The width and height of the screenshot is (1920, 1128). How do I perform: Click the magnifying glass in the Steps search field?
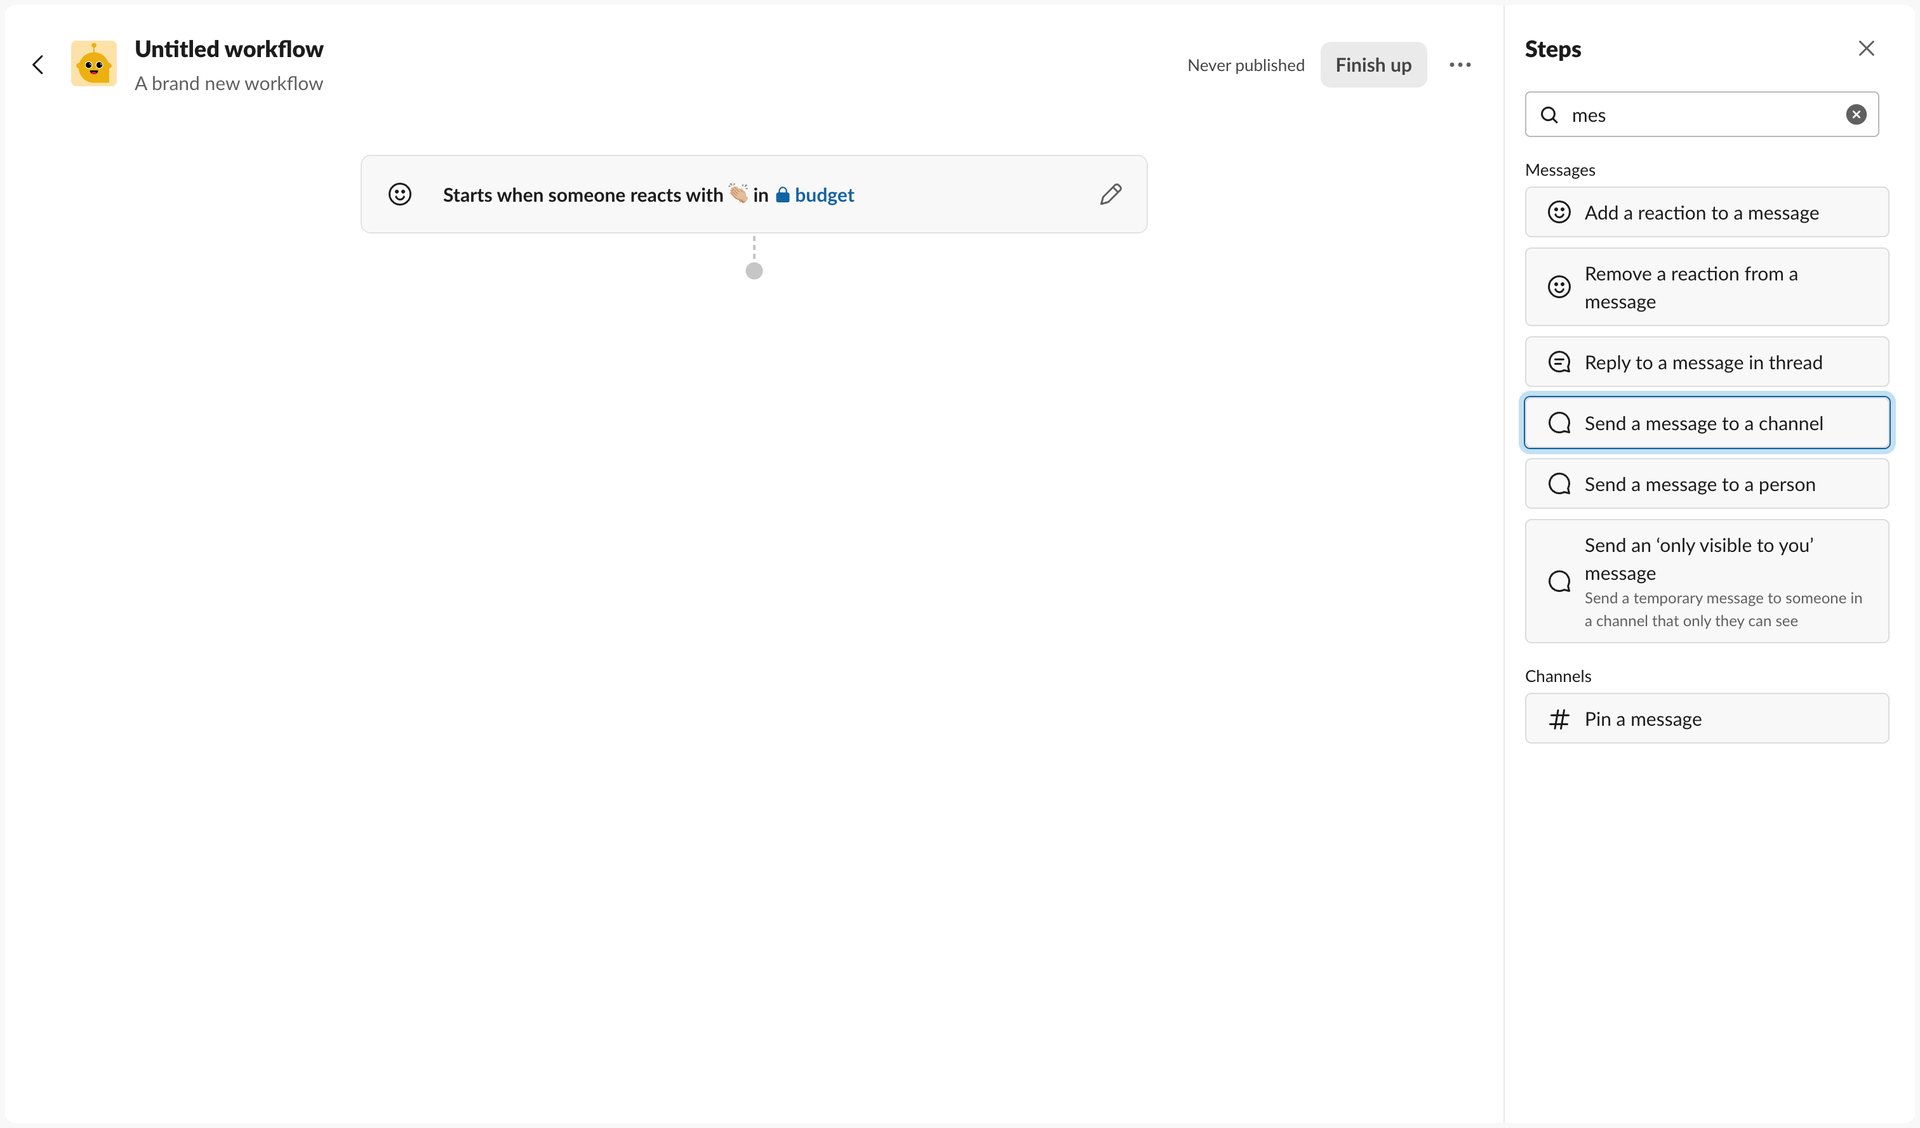[1549, 115]
